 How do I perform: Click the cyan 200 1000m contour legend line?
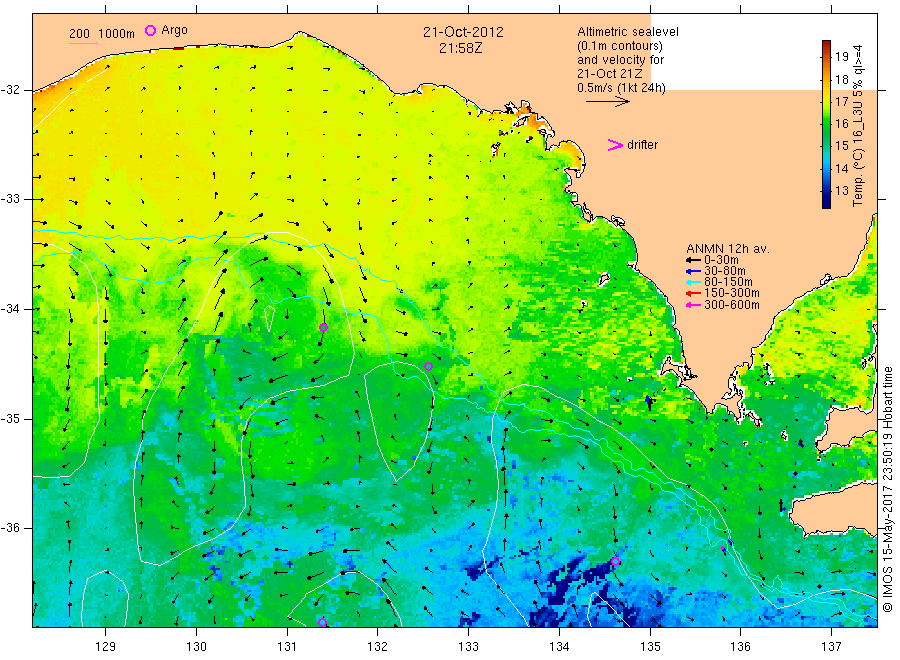(83, 43)
